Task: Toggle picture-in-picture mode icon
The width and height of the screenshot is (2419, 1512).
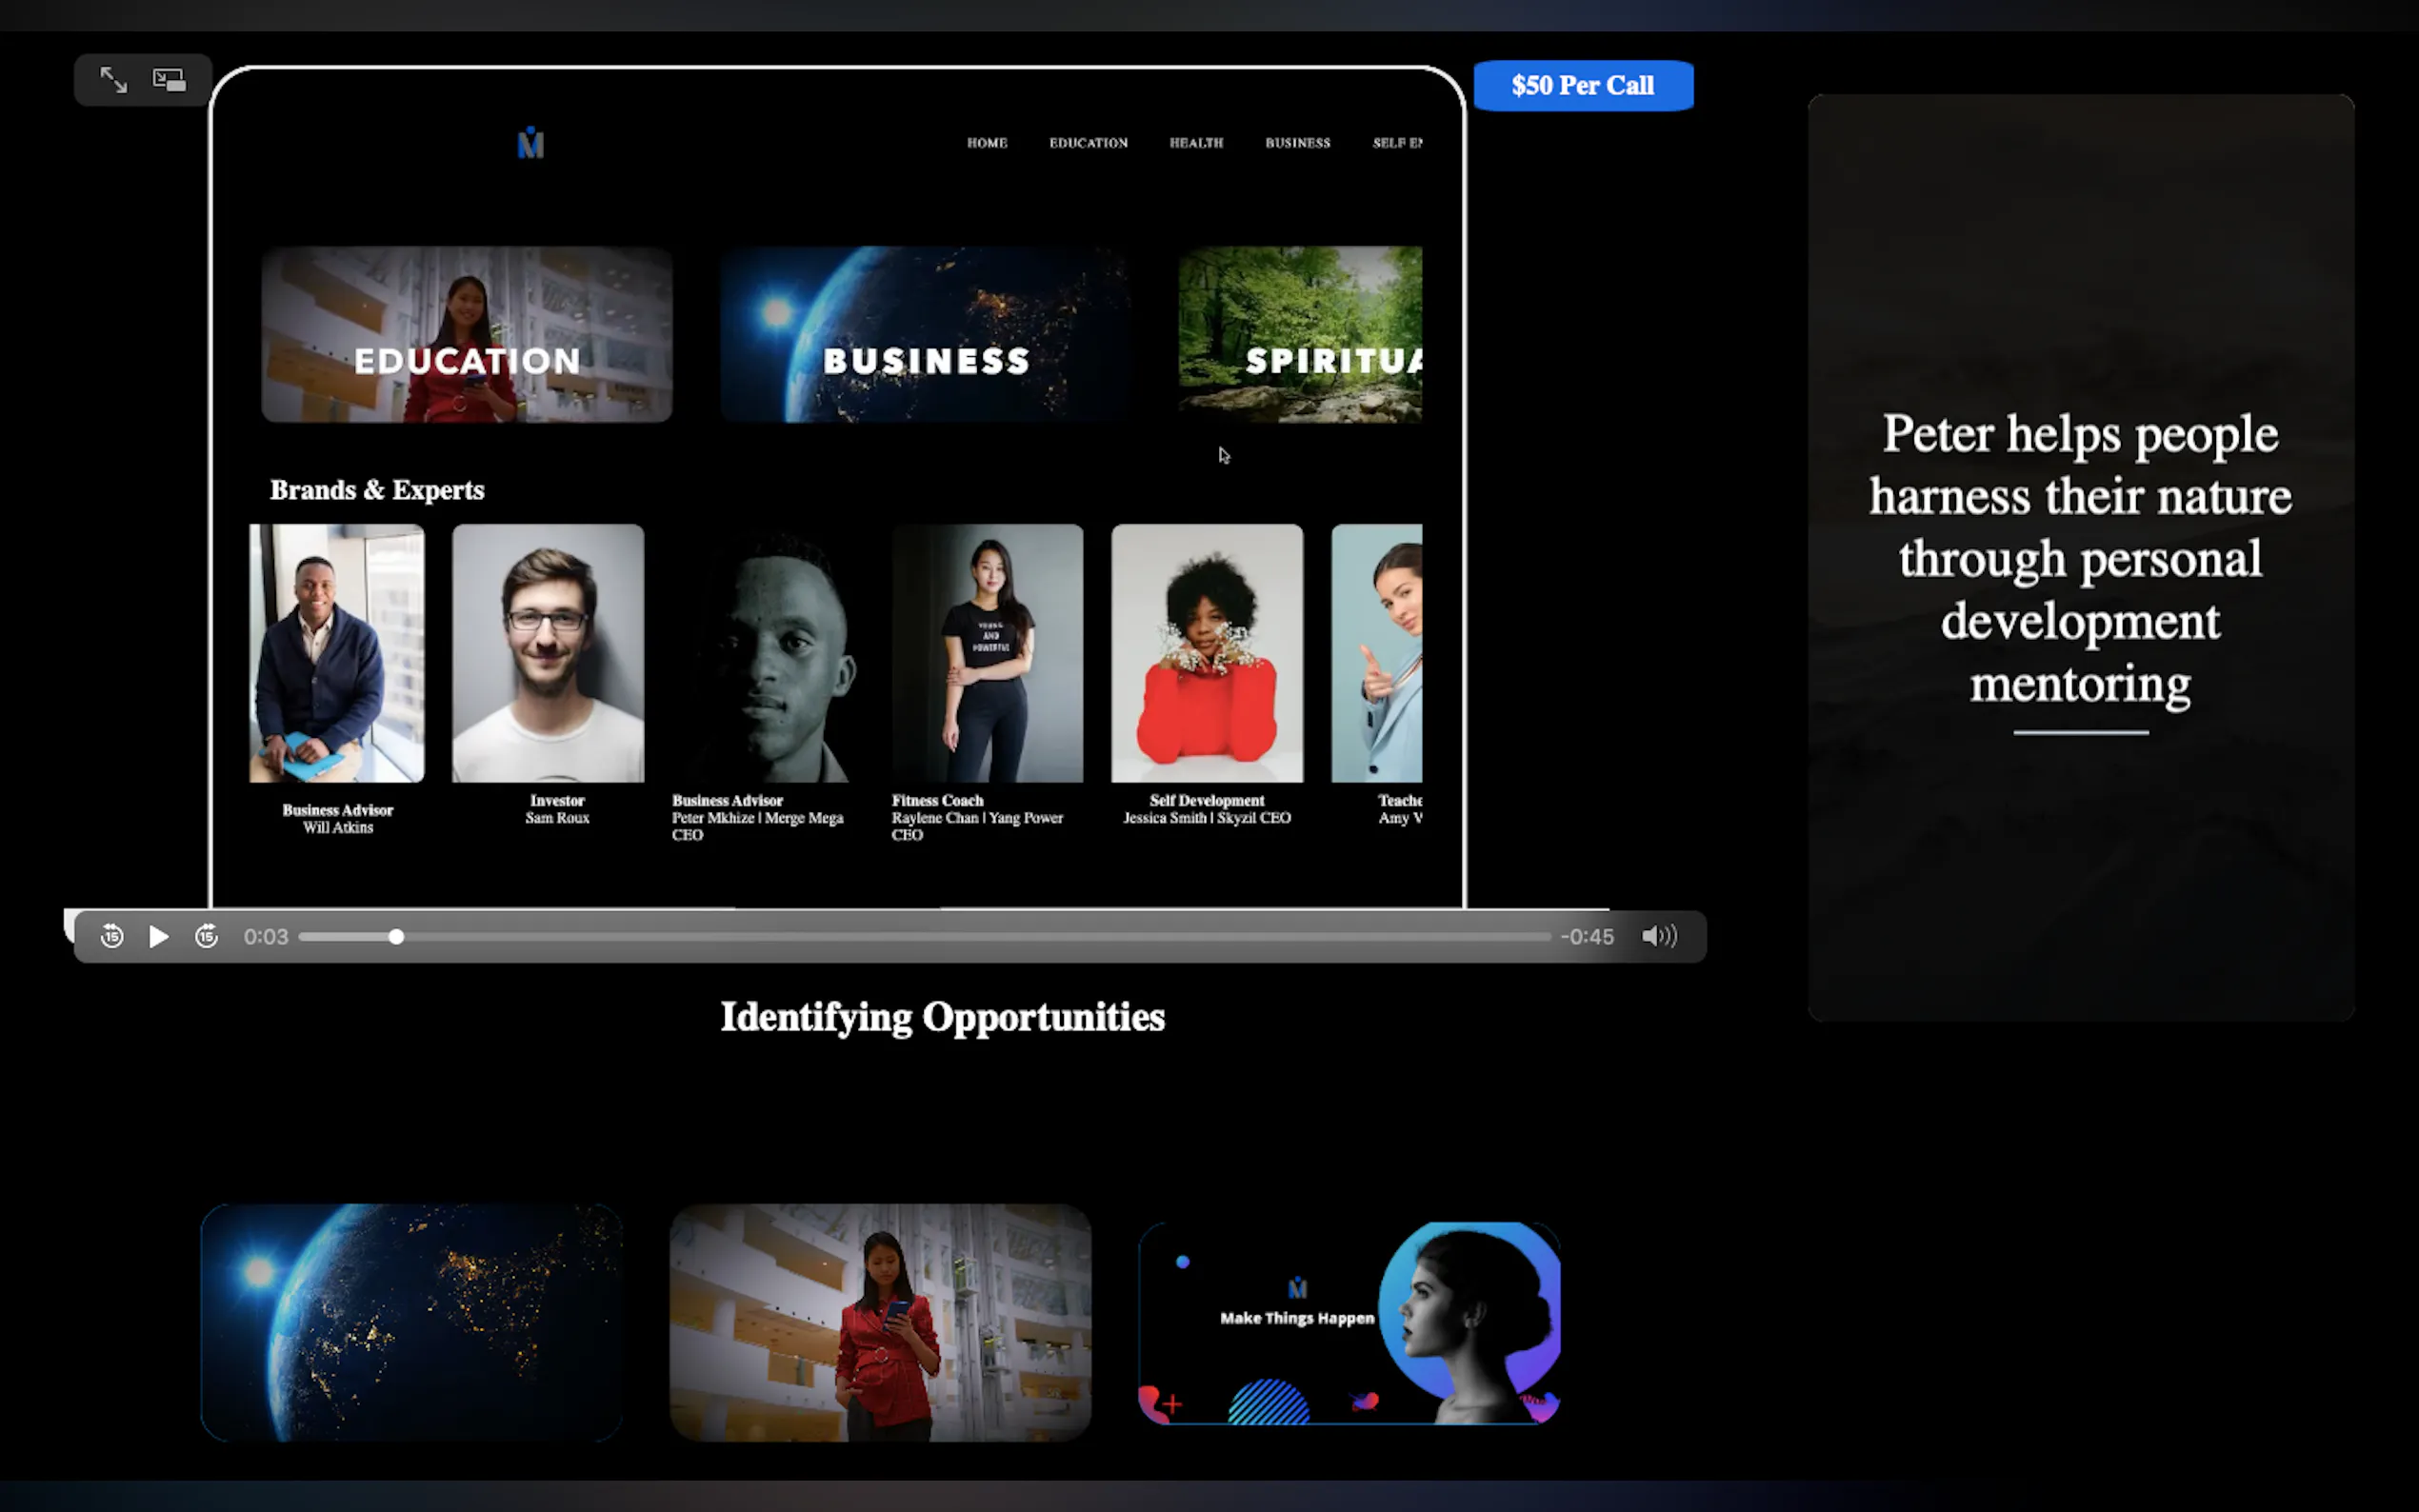Action: 169,80
